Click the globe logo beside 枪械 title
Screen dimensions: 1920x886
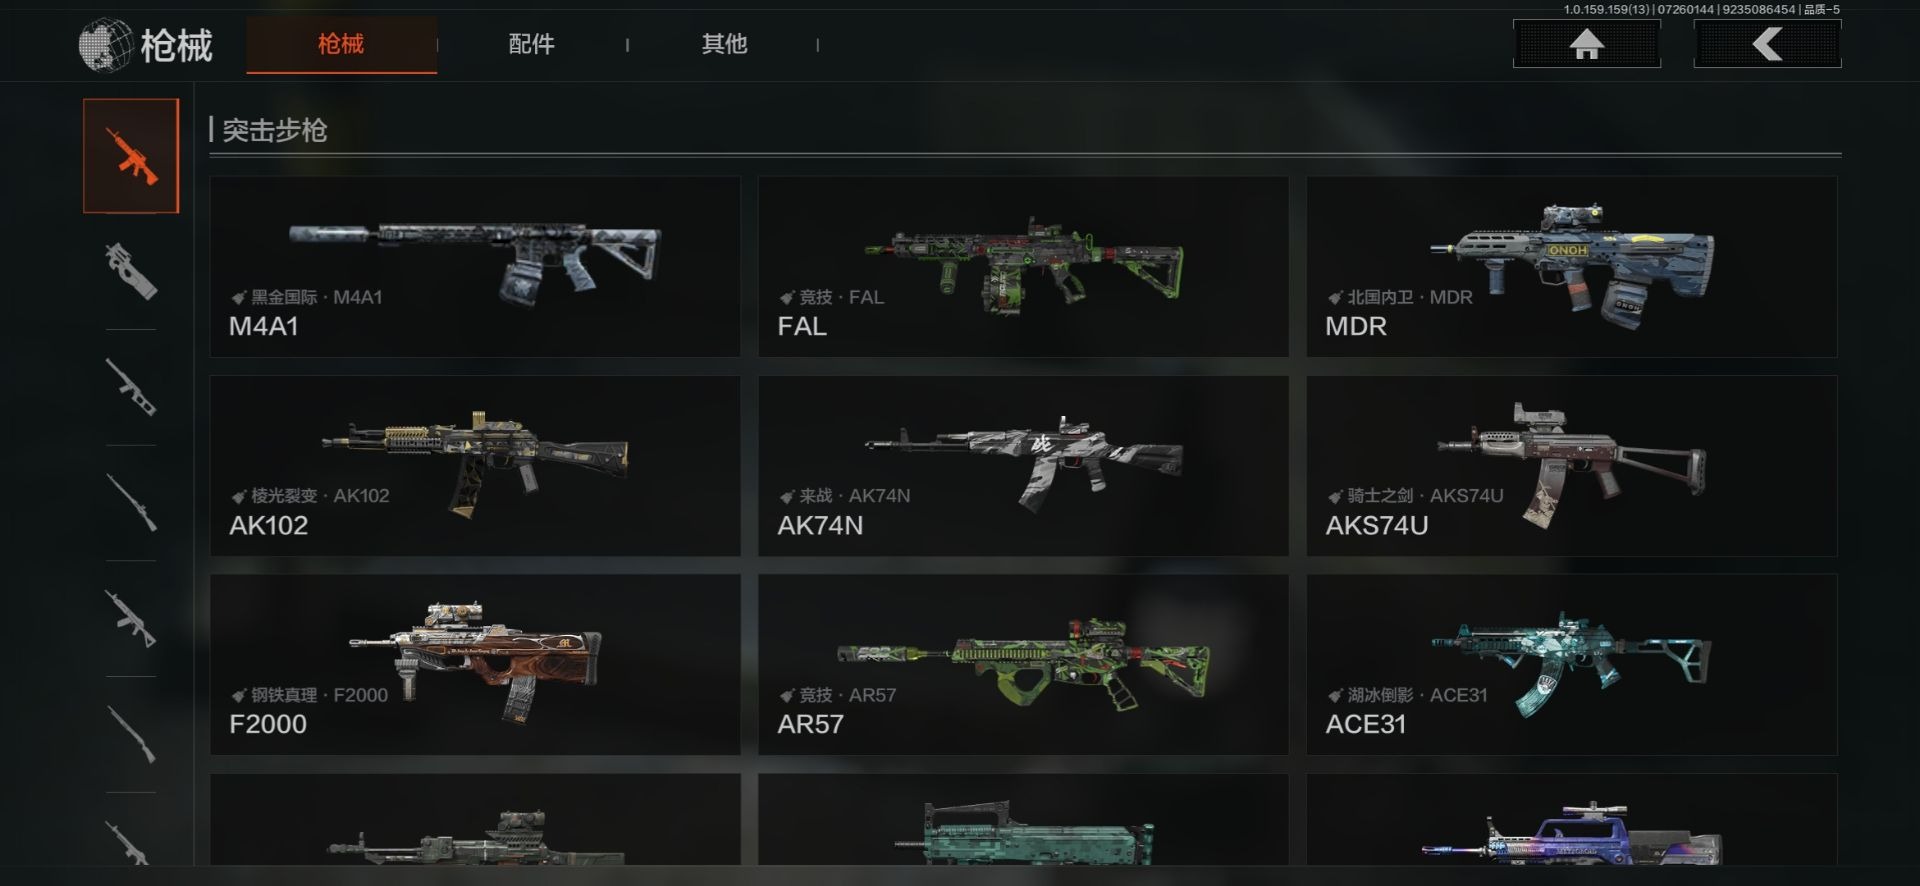click(x=104, y=45)
